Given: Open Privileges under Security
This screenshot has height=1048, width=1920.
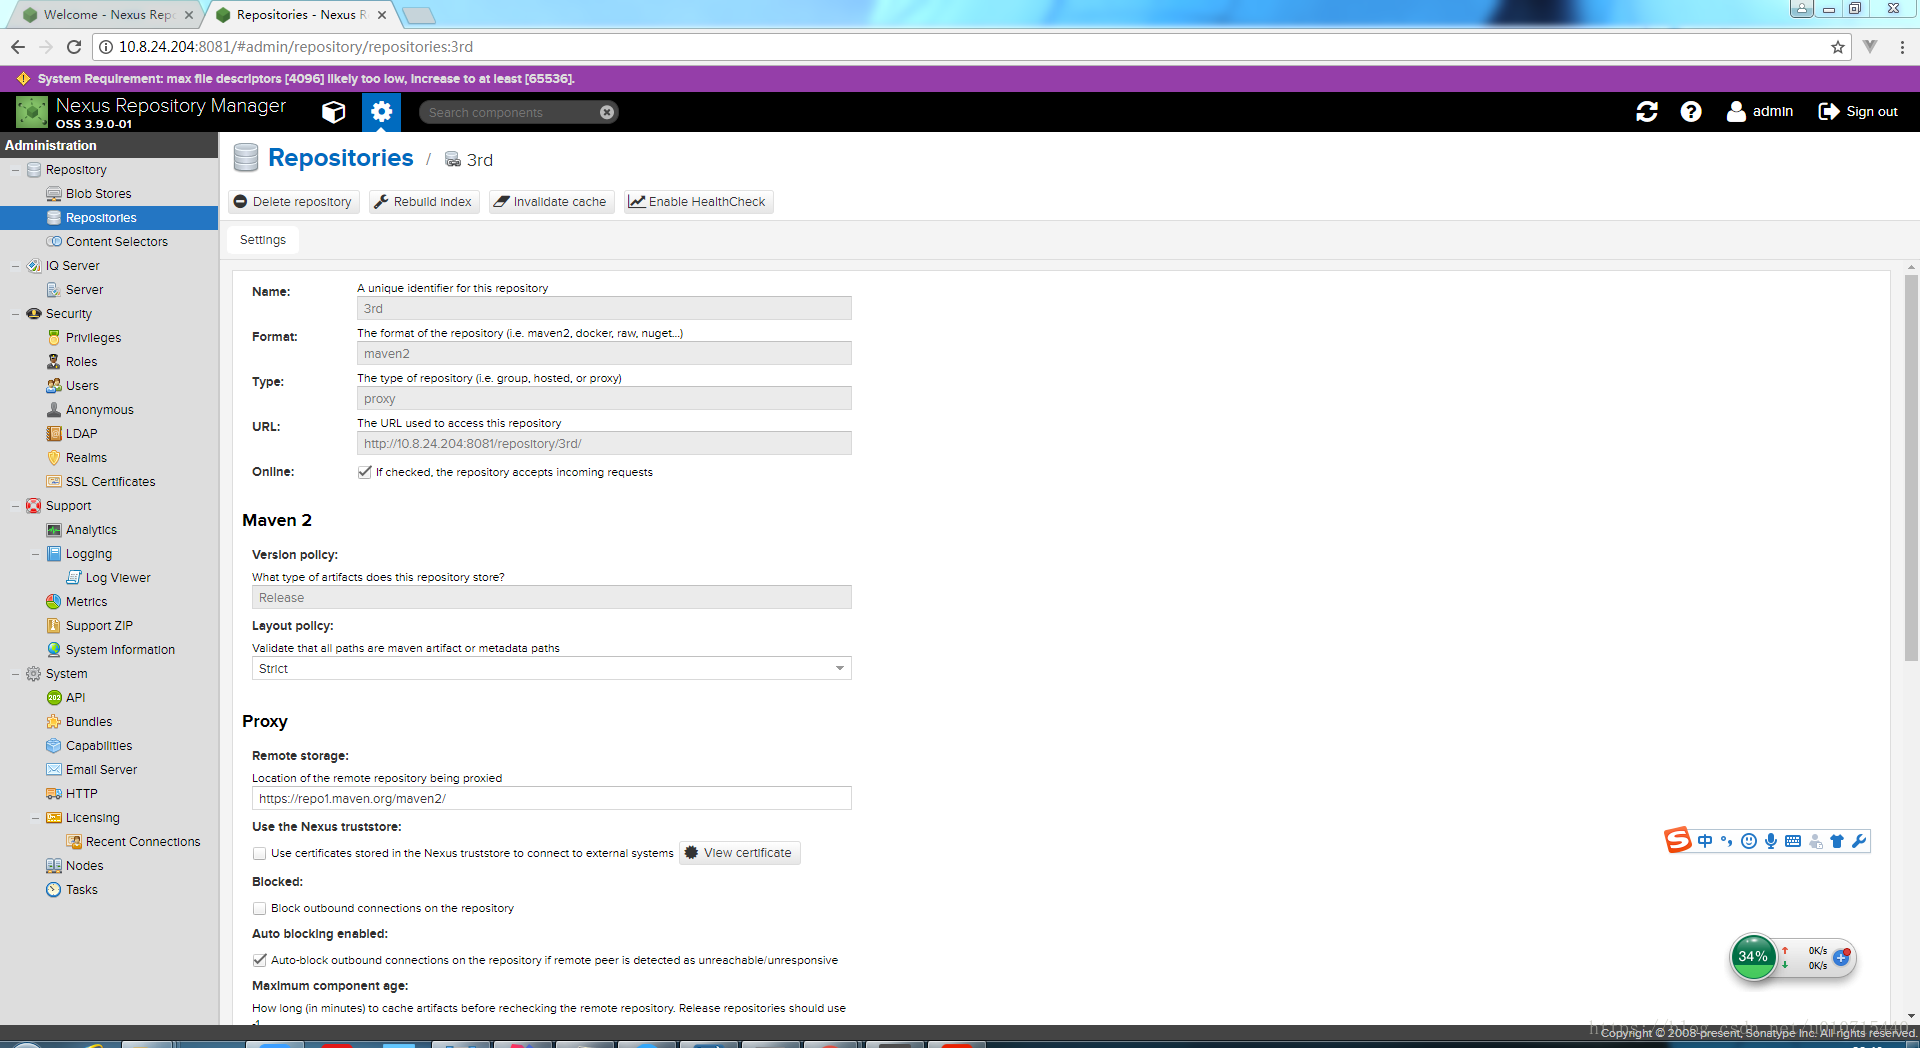Looking at the screenshot, I should [93, 338].
